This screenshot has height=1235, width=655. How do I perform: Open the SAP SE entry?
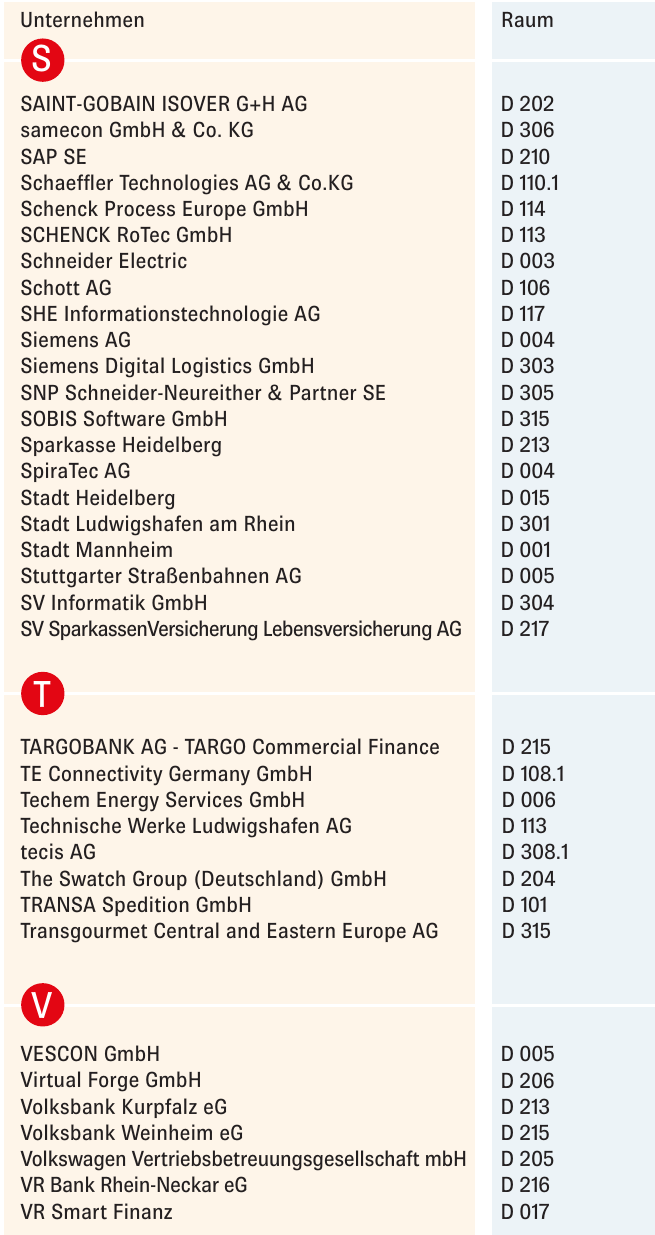(x=54, y=156)
